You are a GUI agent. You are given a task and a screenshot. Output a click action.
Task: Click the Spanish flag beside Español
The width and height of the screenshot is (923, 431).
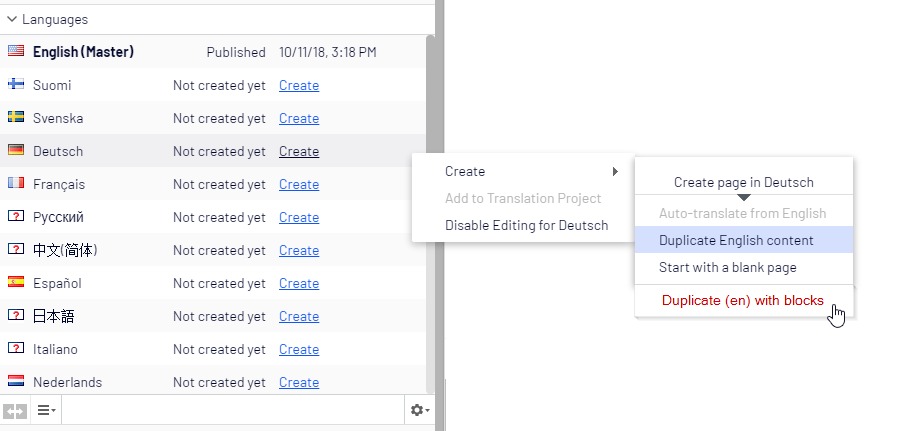15,283
